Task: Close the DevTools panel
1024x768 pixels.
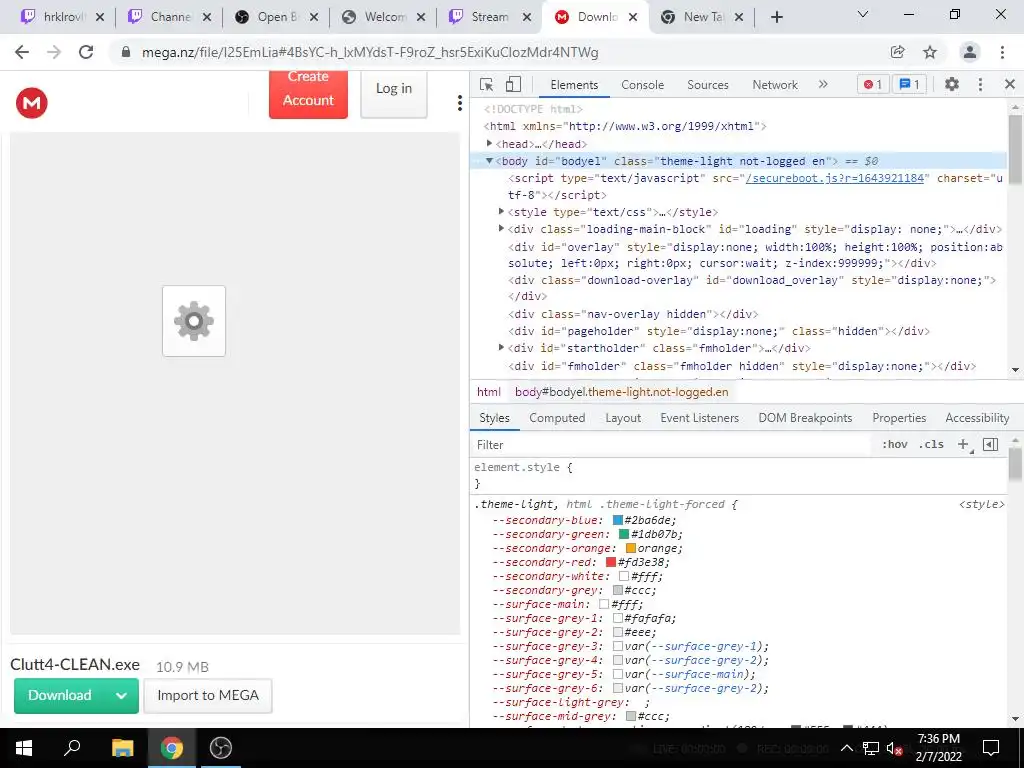Action: pos(1010,84)
